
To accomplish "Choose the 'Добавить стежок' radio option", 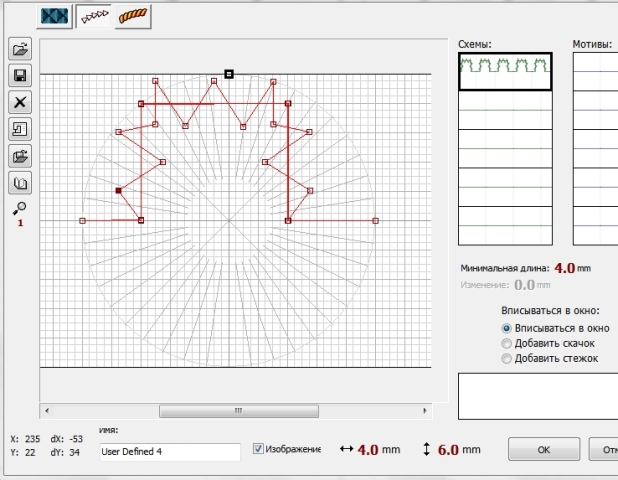I will coord(507,358).
